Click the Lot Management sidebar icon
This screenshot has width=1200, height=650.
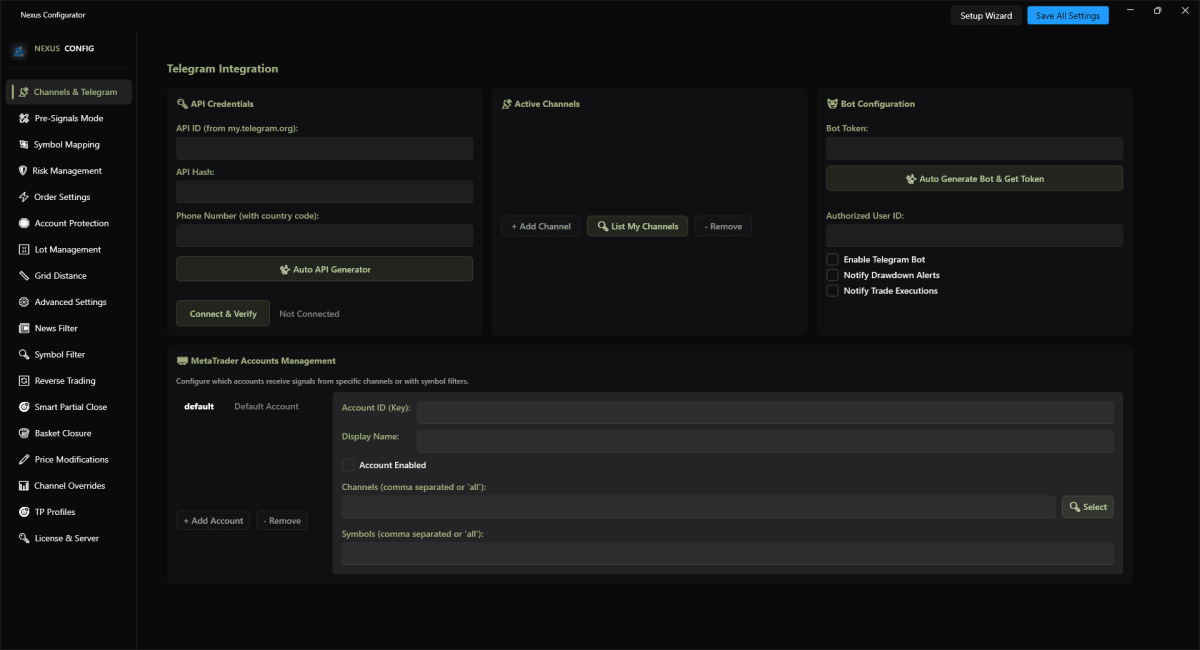coord(24,249)
